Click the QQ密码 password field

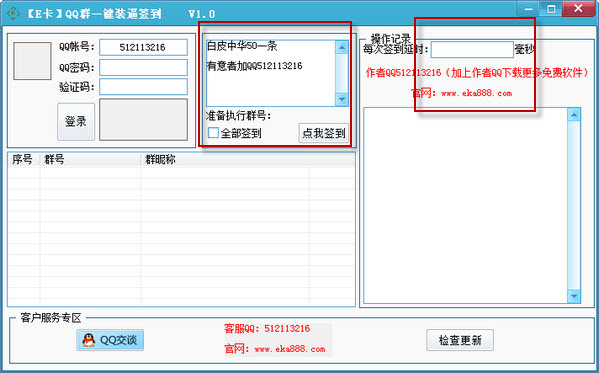[x=143, y=67]
